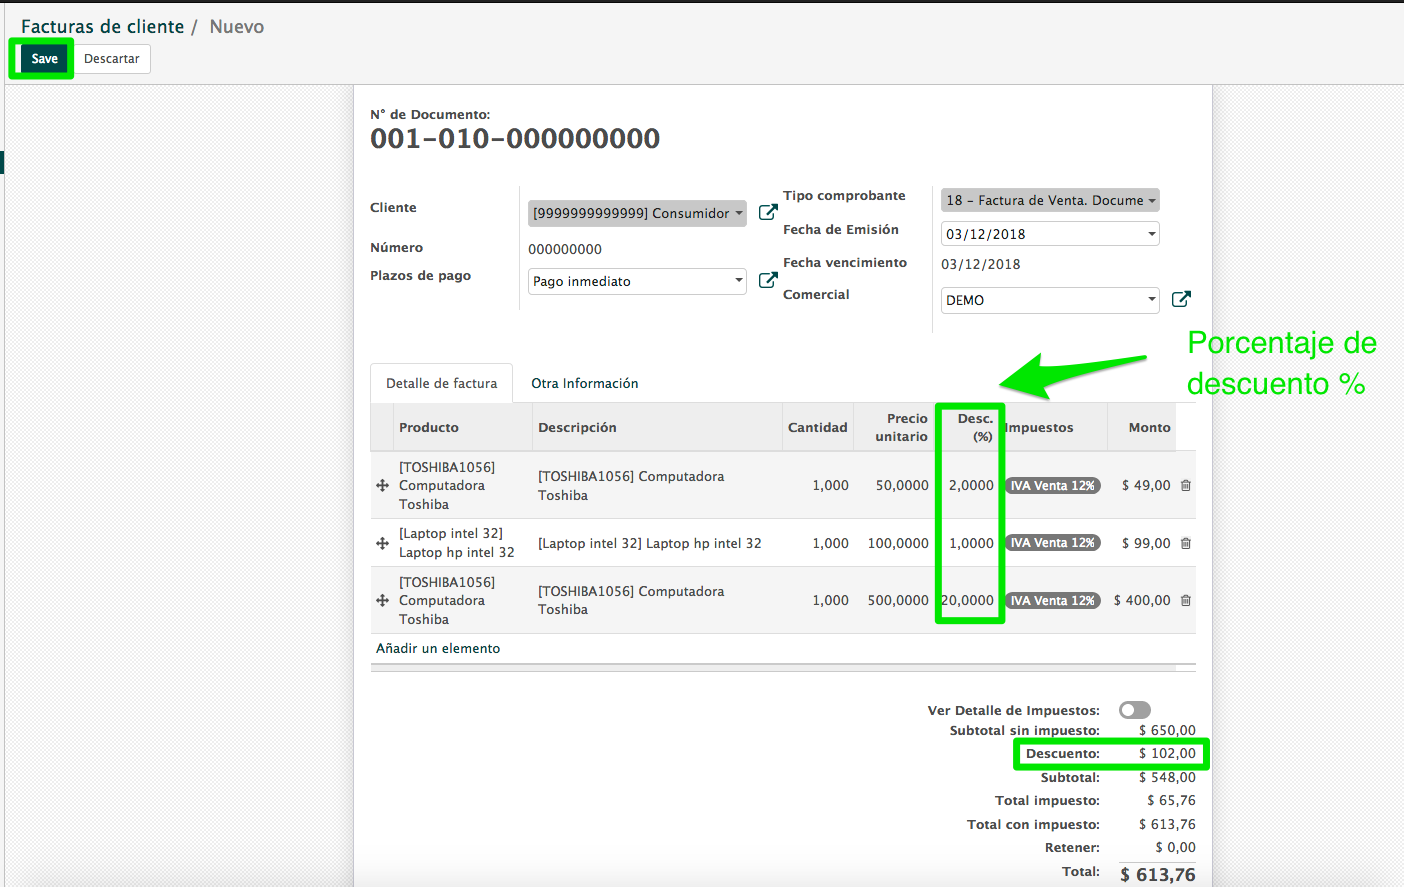Viewport: 1404px width, 887px height.
Task: Grab drag handle of Laptop hp intel 32 row
Action: (382, 543)
